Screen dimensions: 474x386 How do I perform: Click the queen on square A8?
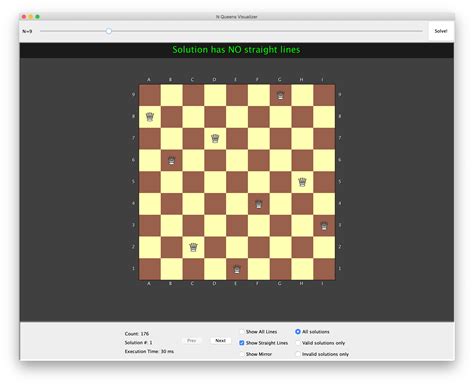[x=150, y=117]
